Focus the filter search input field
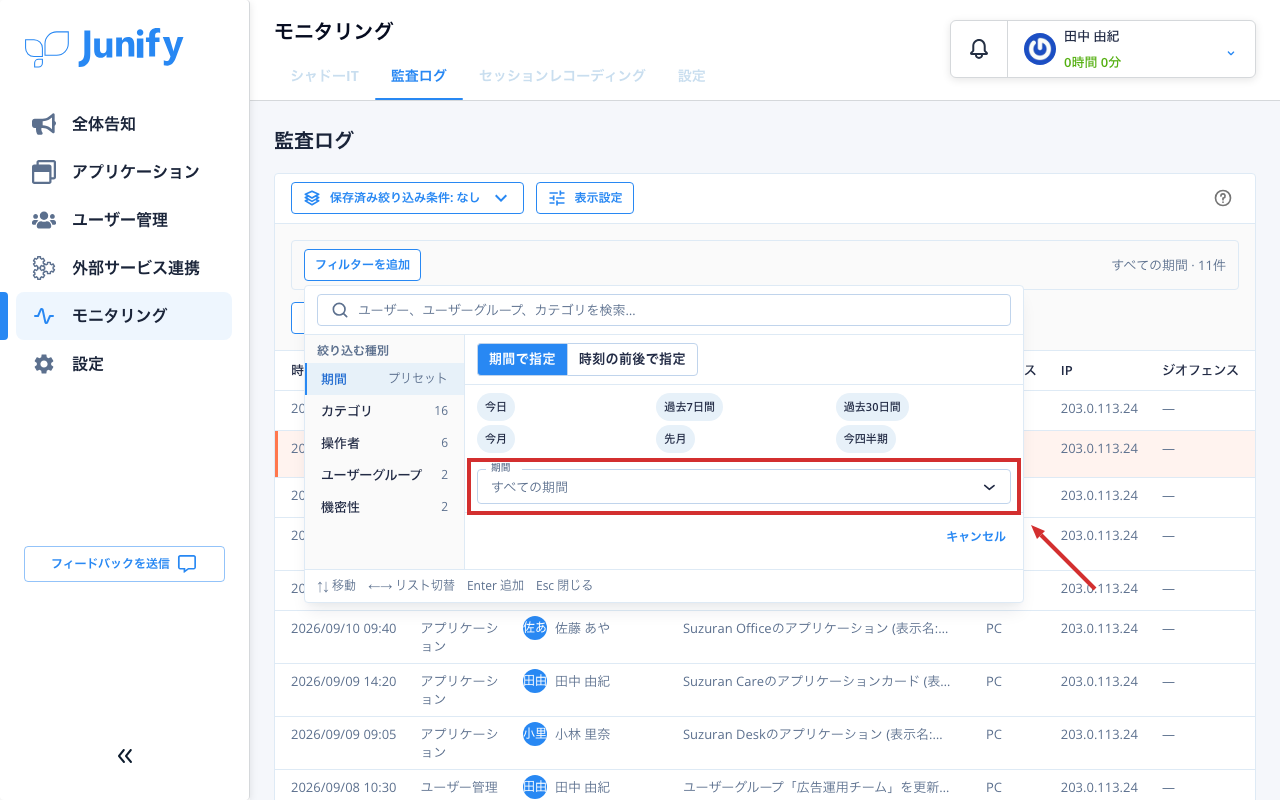The image size is (1280, 800). (664, 310)
